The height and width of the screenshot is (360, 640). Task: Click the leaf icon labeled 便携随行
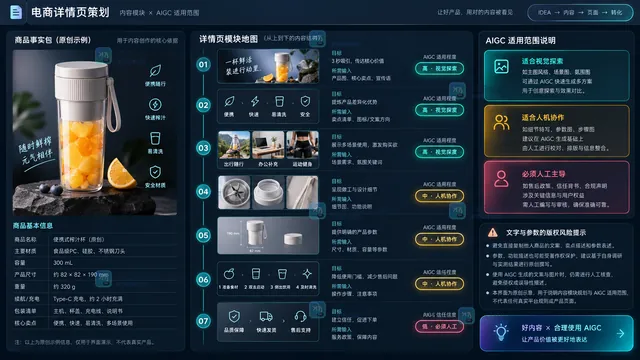coord(155,71)
